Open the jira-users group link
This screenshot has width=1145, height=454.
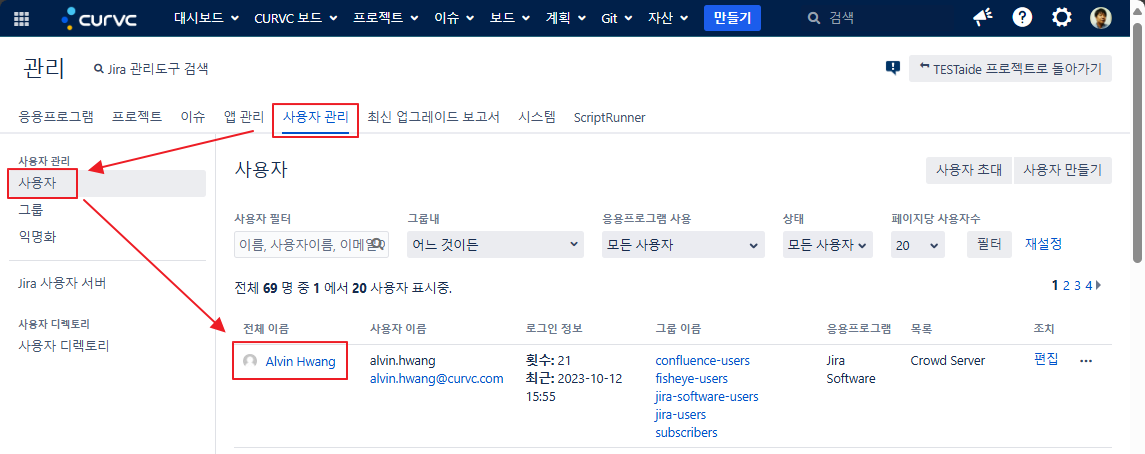pos(681,415)
